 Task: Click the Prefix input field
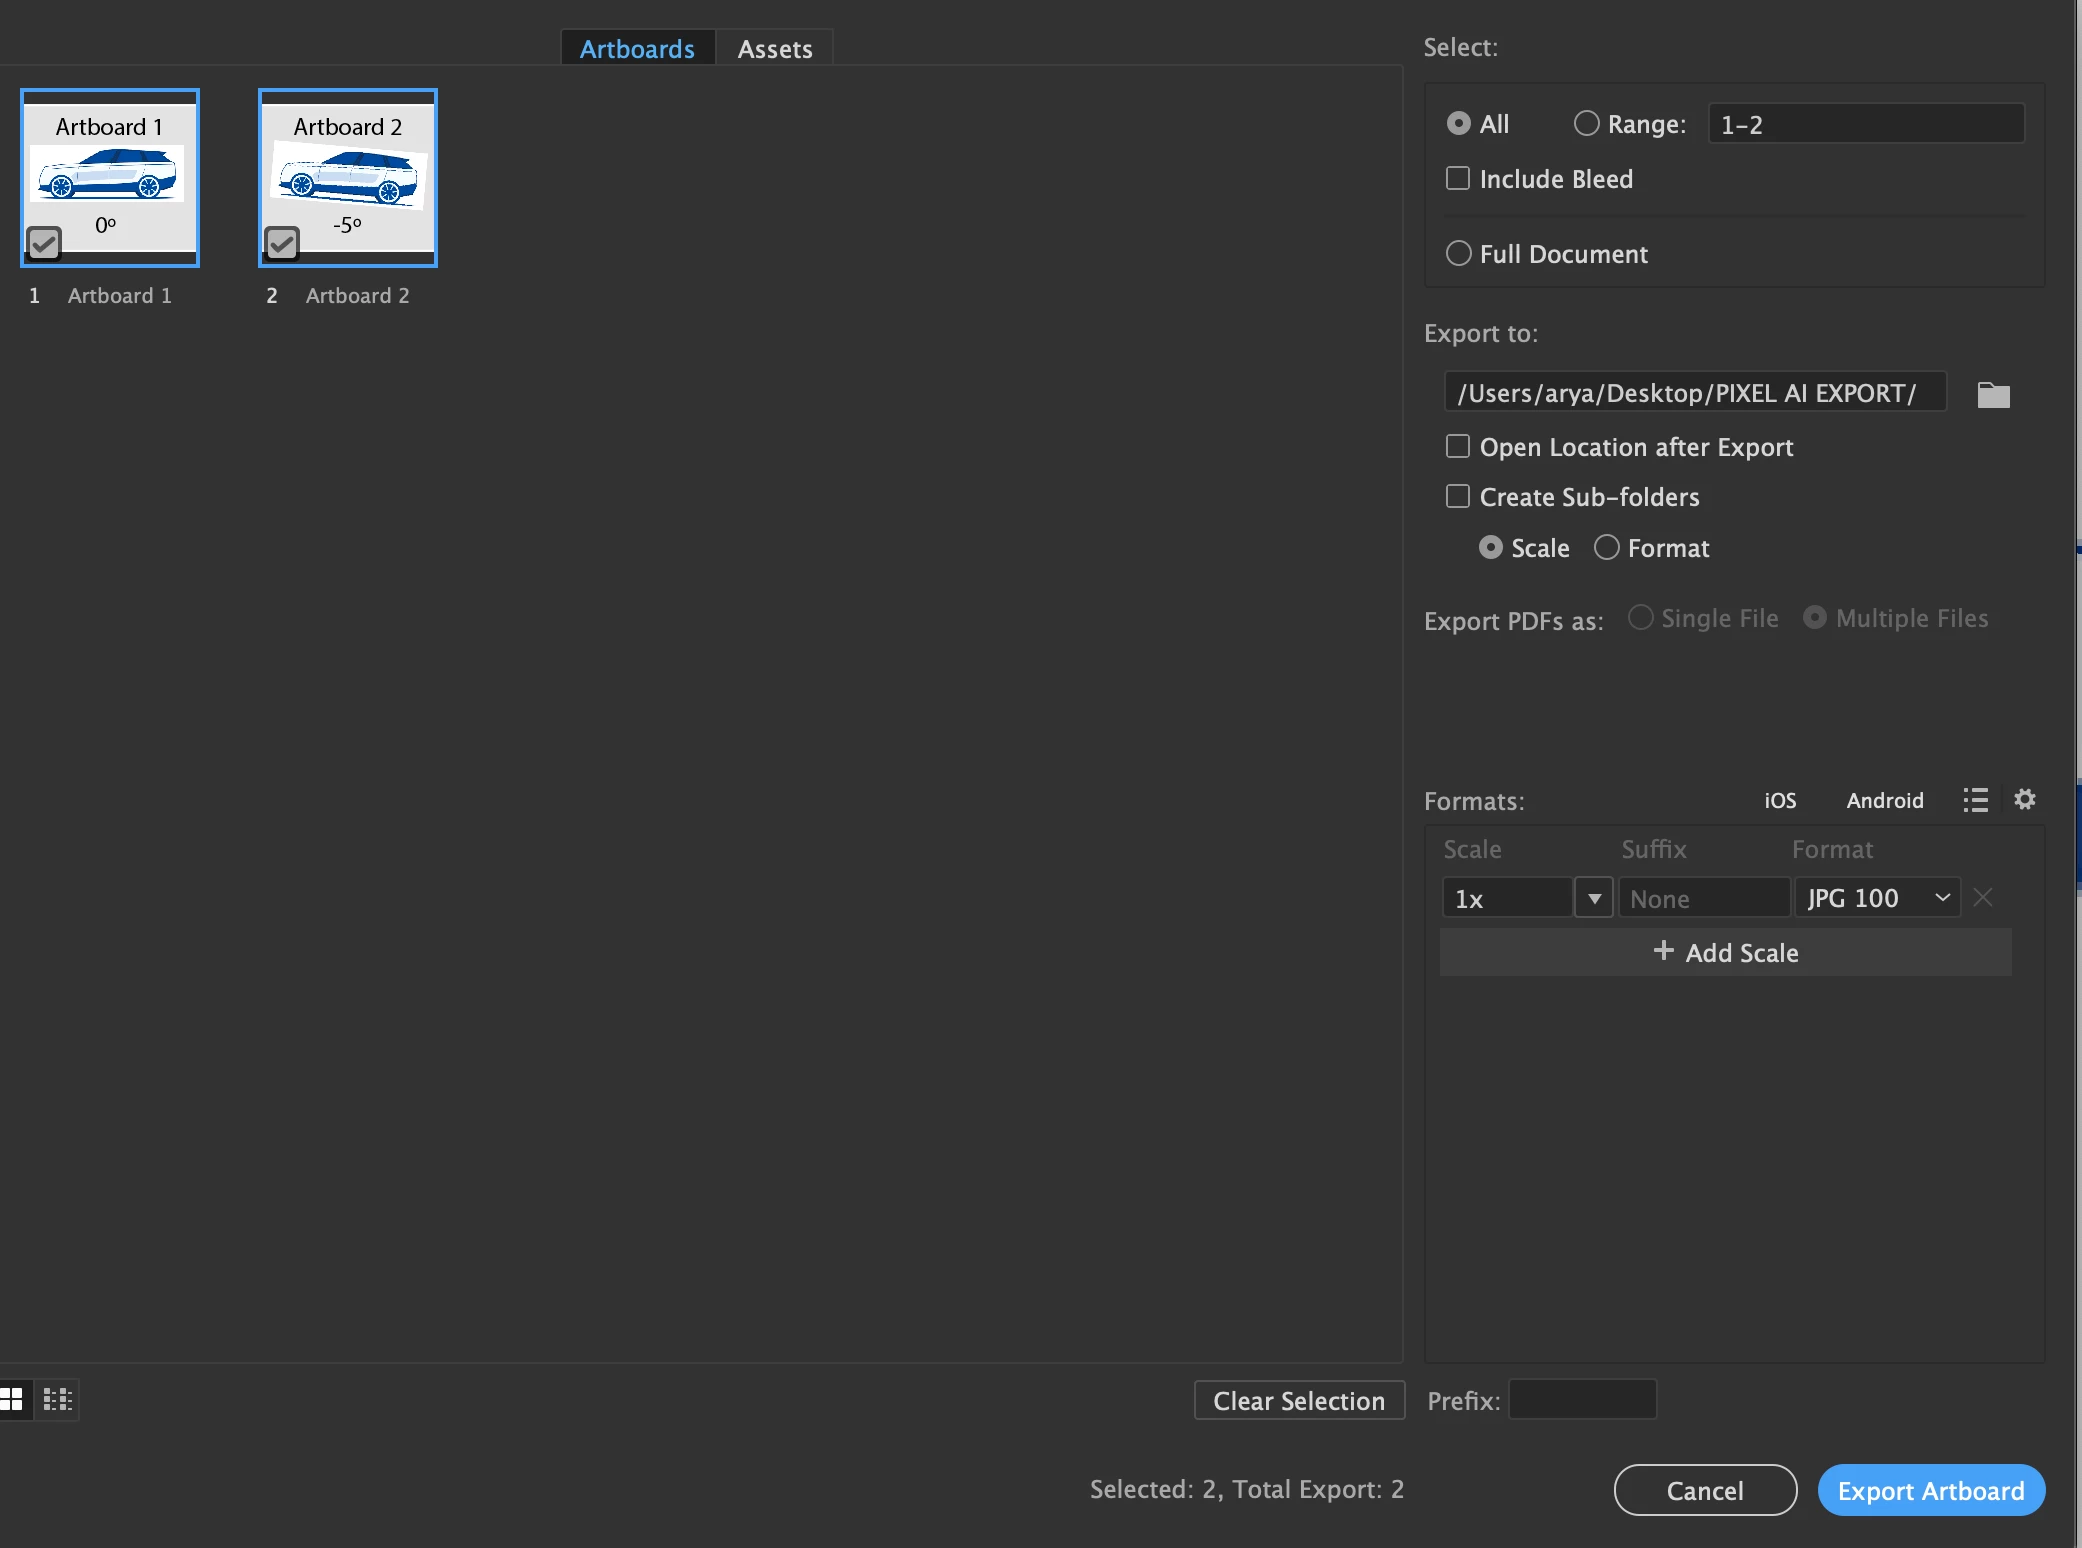[x=1582, y=1400]
